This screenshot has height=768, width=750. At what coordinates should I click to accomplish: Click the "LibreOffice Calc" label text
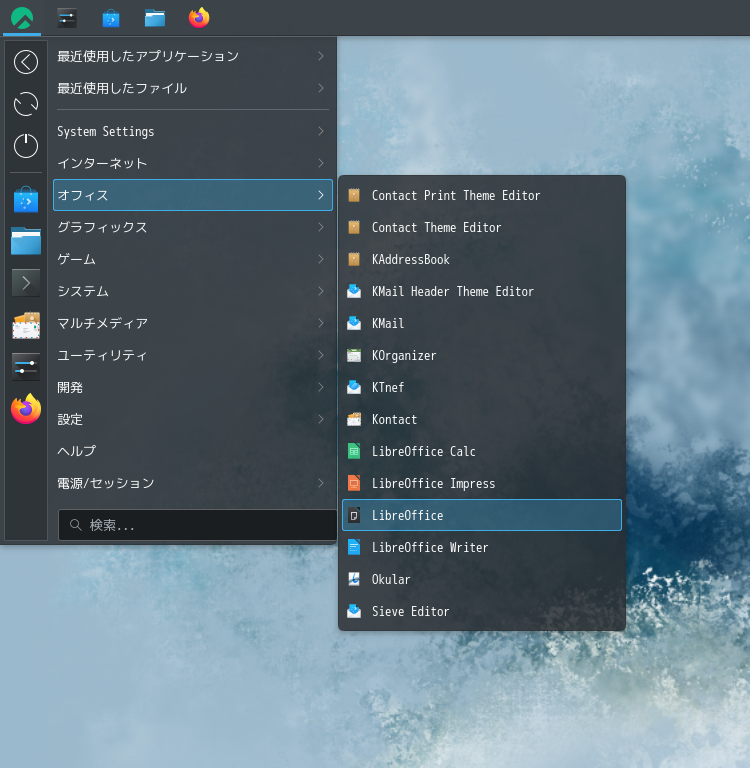[x=424, y=451]
